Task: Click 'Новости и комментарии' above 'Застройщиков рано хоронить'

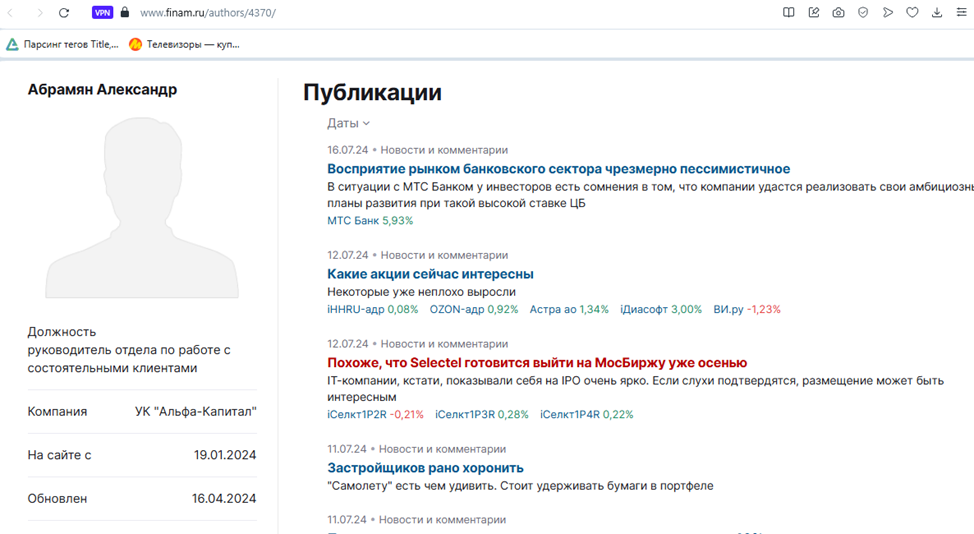Action: coord(442,449)
